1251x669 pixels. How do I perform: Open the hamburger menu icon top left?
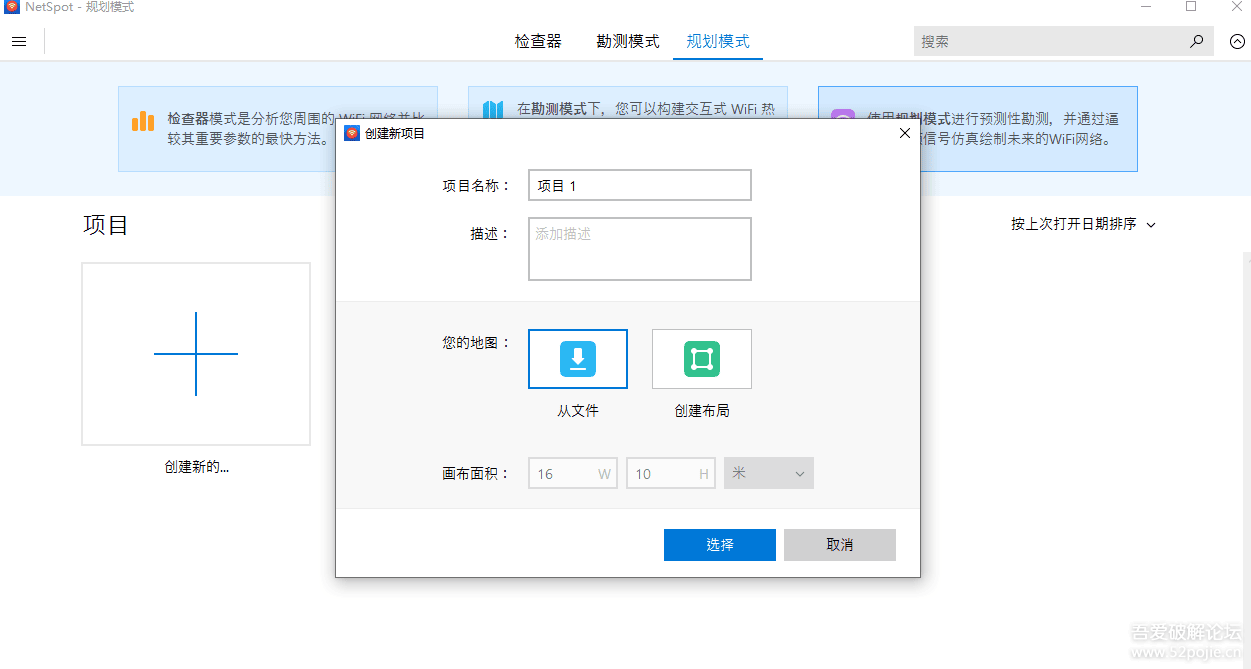19,41
